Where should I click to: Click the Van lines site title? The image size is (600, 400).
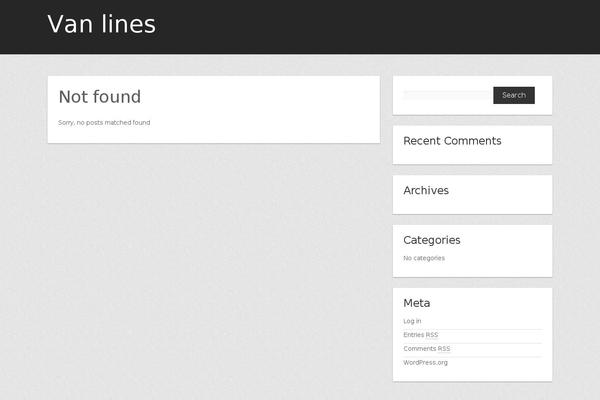tap(101, 25)
